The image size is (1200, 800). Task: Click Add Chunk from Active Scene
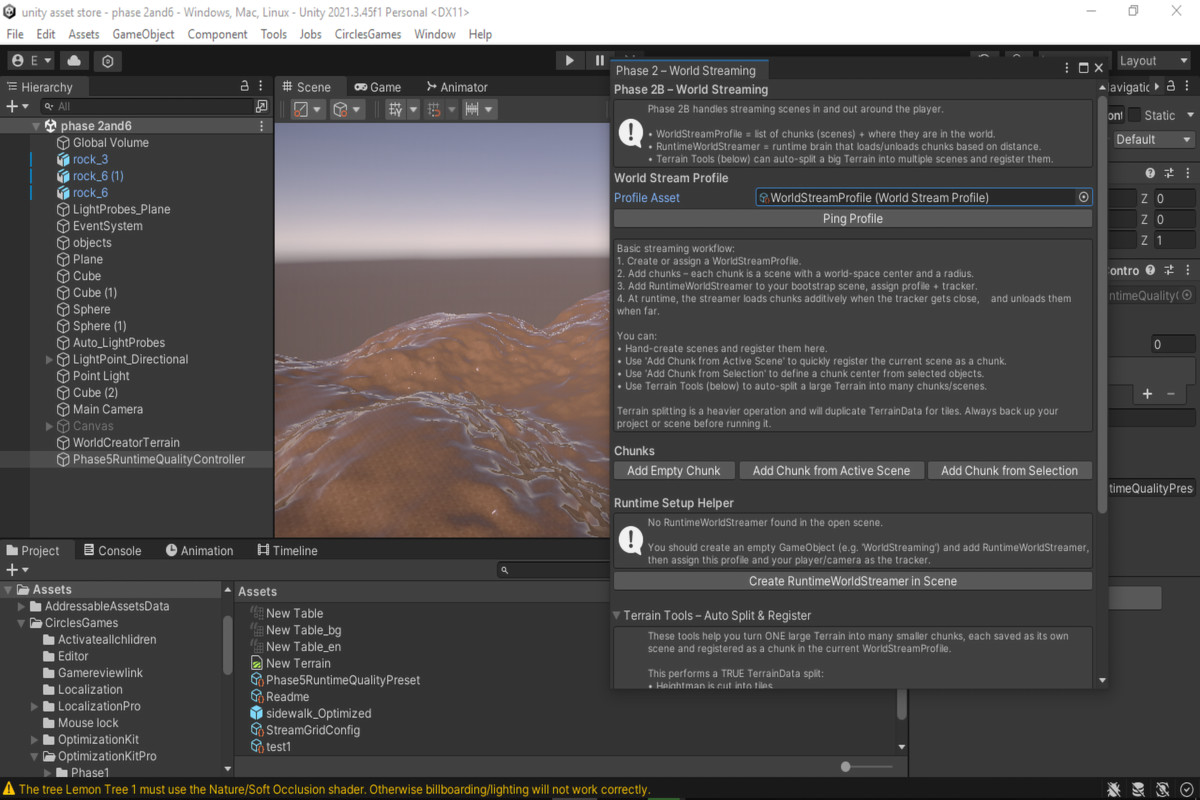click(831, 470)
